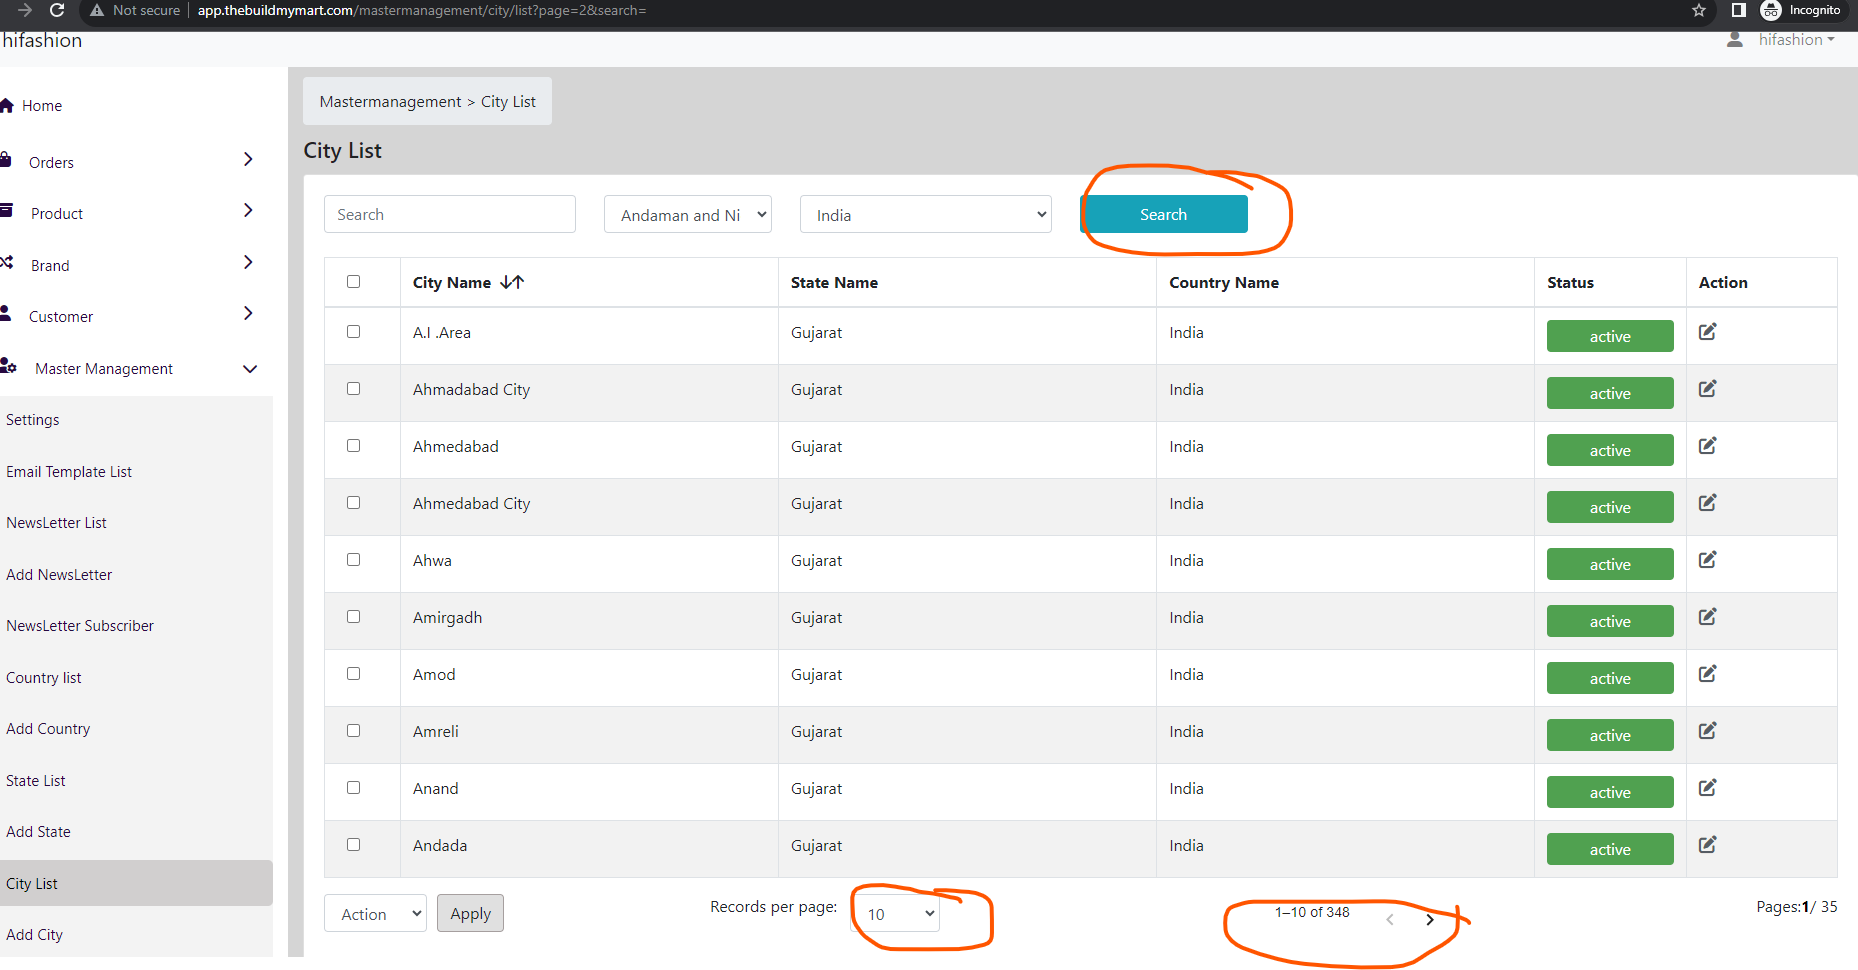Click the browser side panel icon
This screenshot has width=1858, height=970.
tap(1739, 10)
